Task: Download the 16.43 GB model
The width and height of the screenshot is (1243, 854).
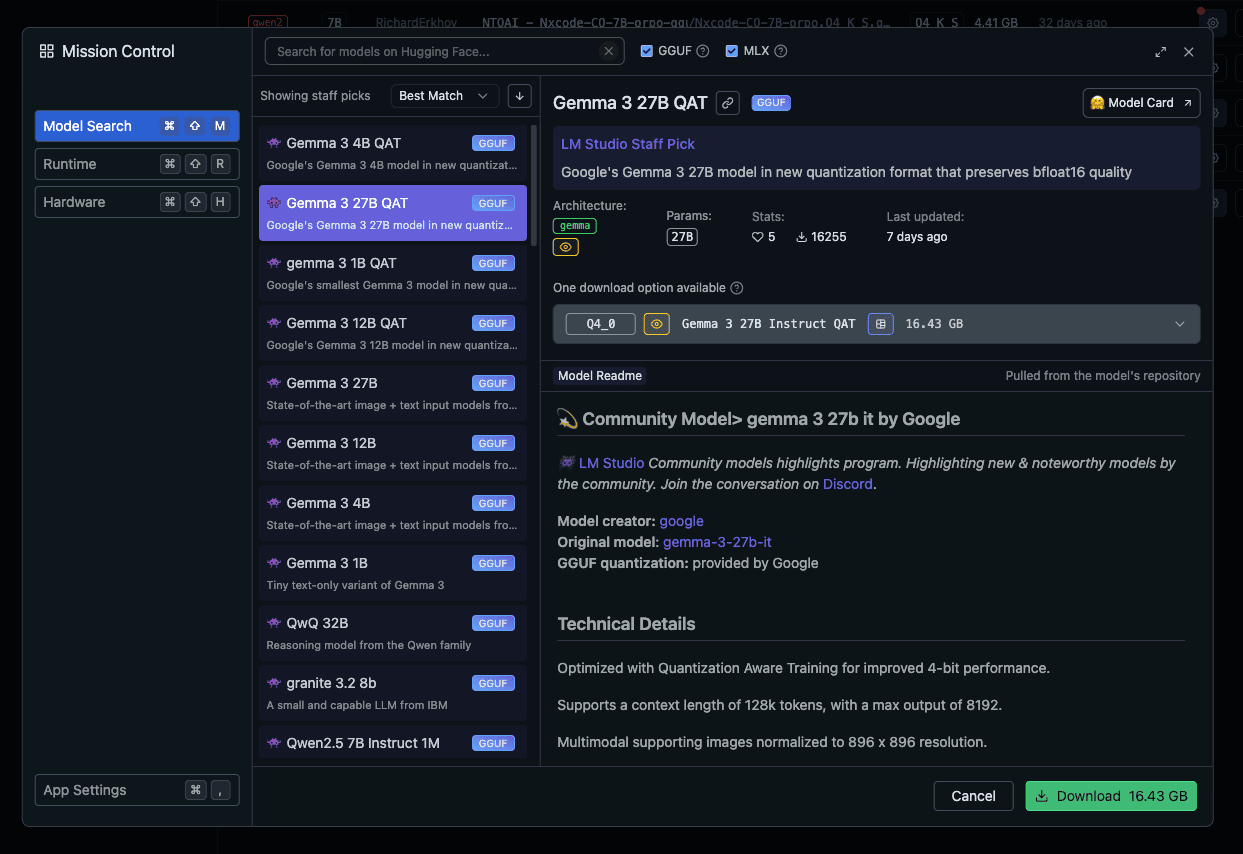Action: click(1111, 796)
